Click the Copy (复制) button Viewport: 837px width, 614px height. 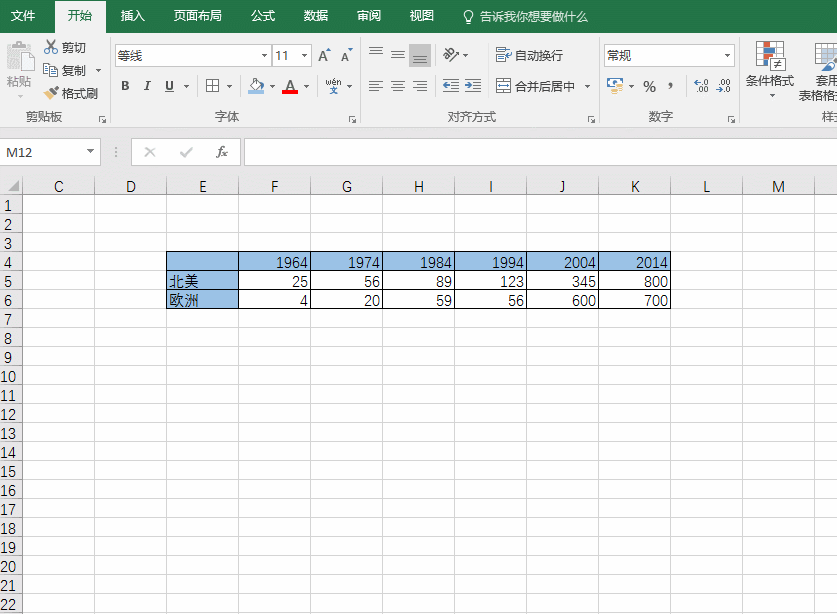point(65,70)
